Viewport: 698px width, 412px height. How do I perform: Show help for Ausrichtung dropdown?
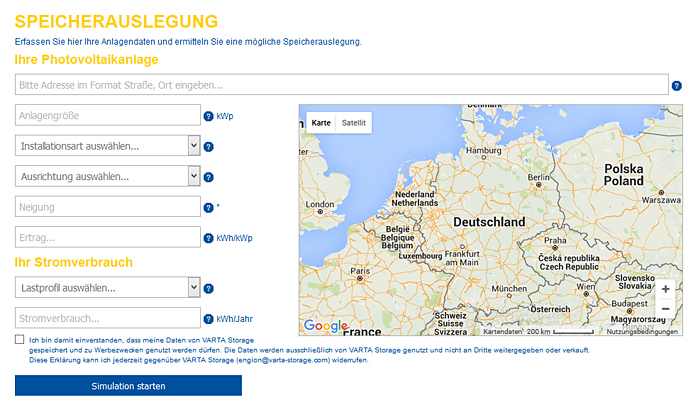208,177
